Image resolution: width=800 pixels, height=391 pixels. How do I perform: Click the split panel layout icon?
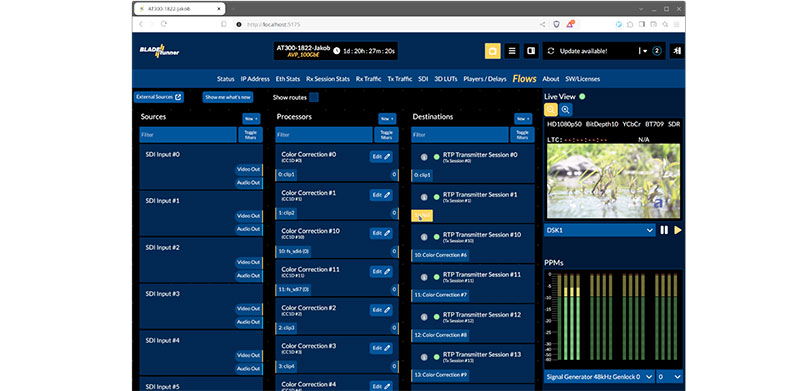[531, 51]
